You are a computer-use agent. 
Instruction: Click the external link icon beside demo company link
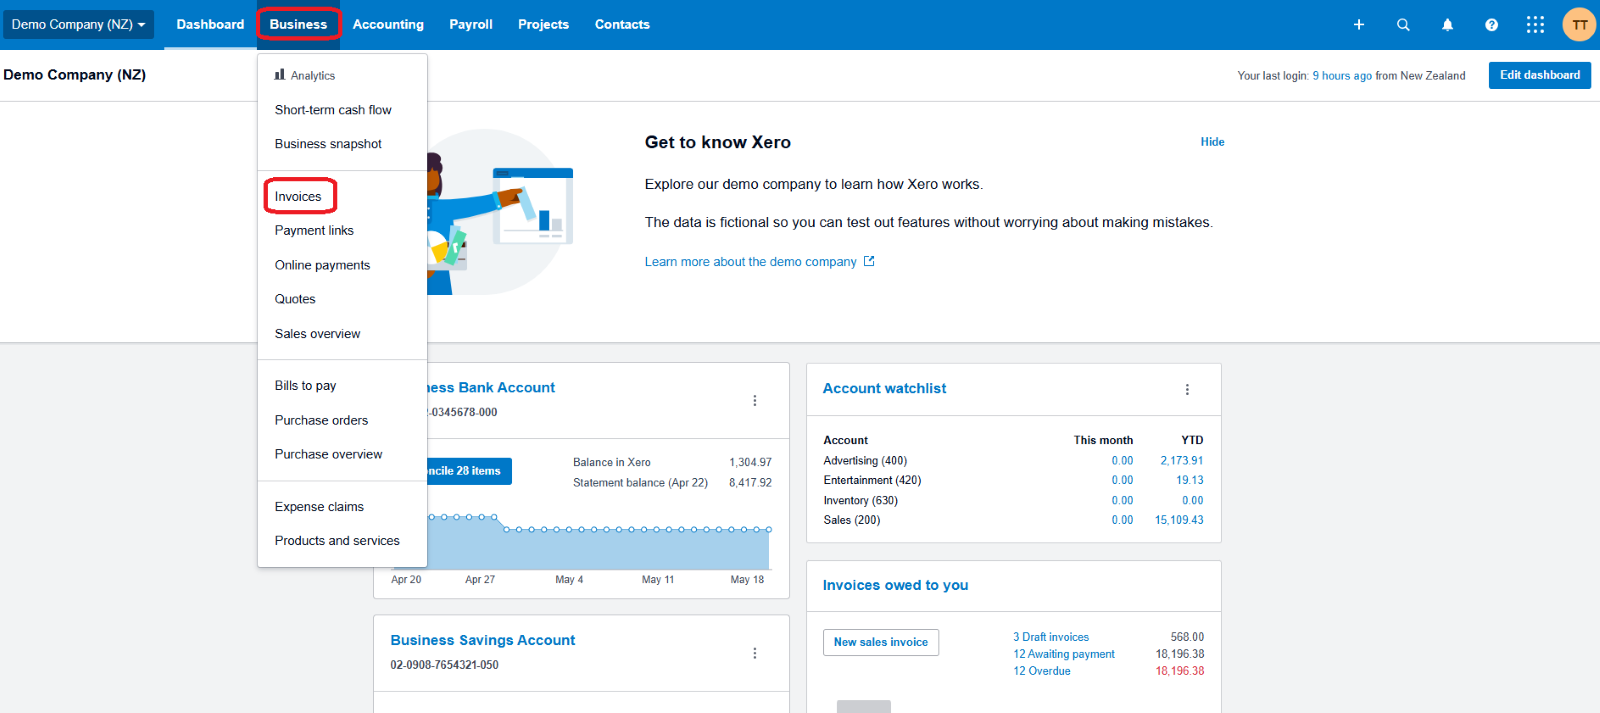coord(869,261)
